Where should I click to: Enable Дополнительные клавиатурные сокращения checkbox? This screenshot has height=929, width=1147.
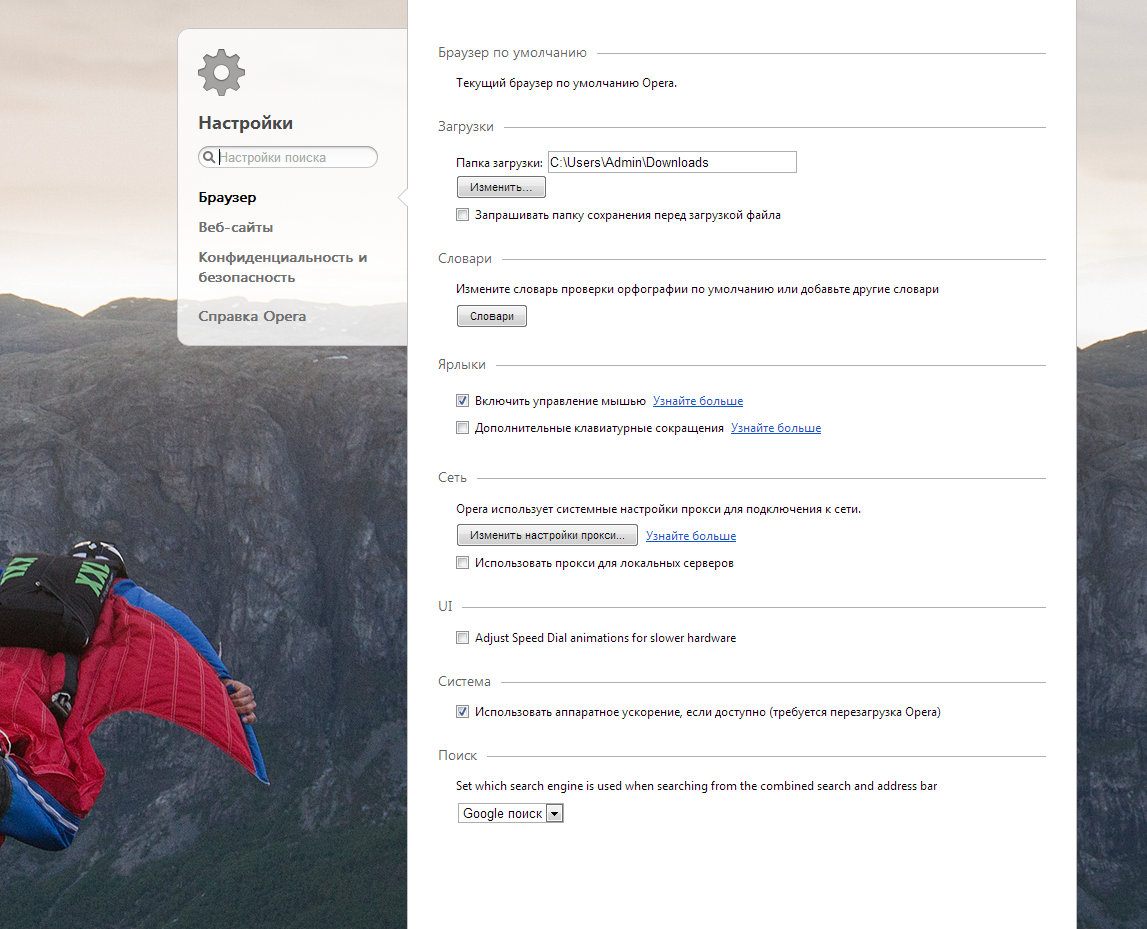(462, 428)
